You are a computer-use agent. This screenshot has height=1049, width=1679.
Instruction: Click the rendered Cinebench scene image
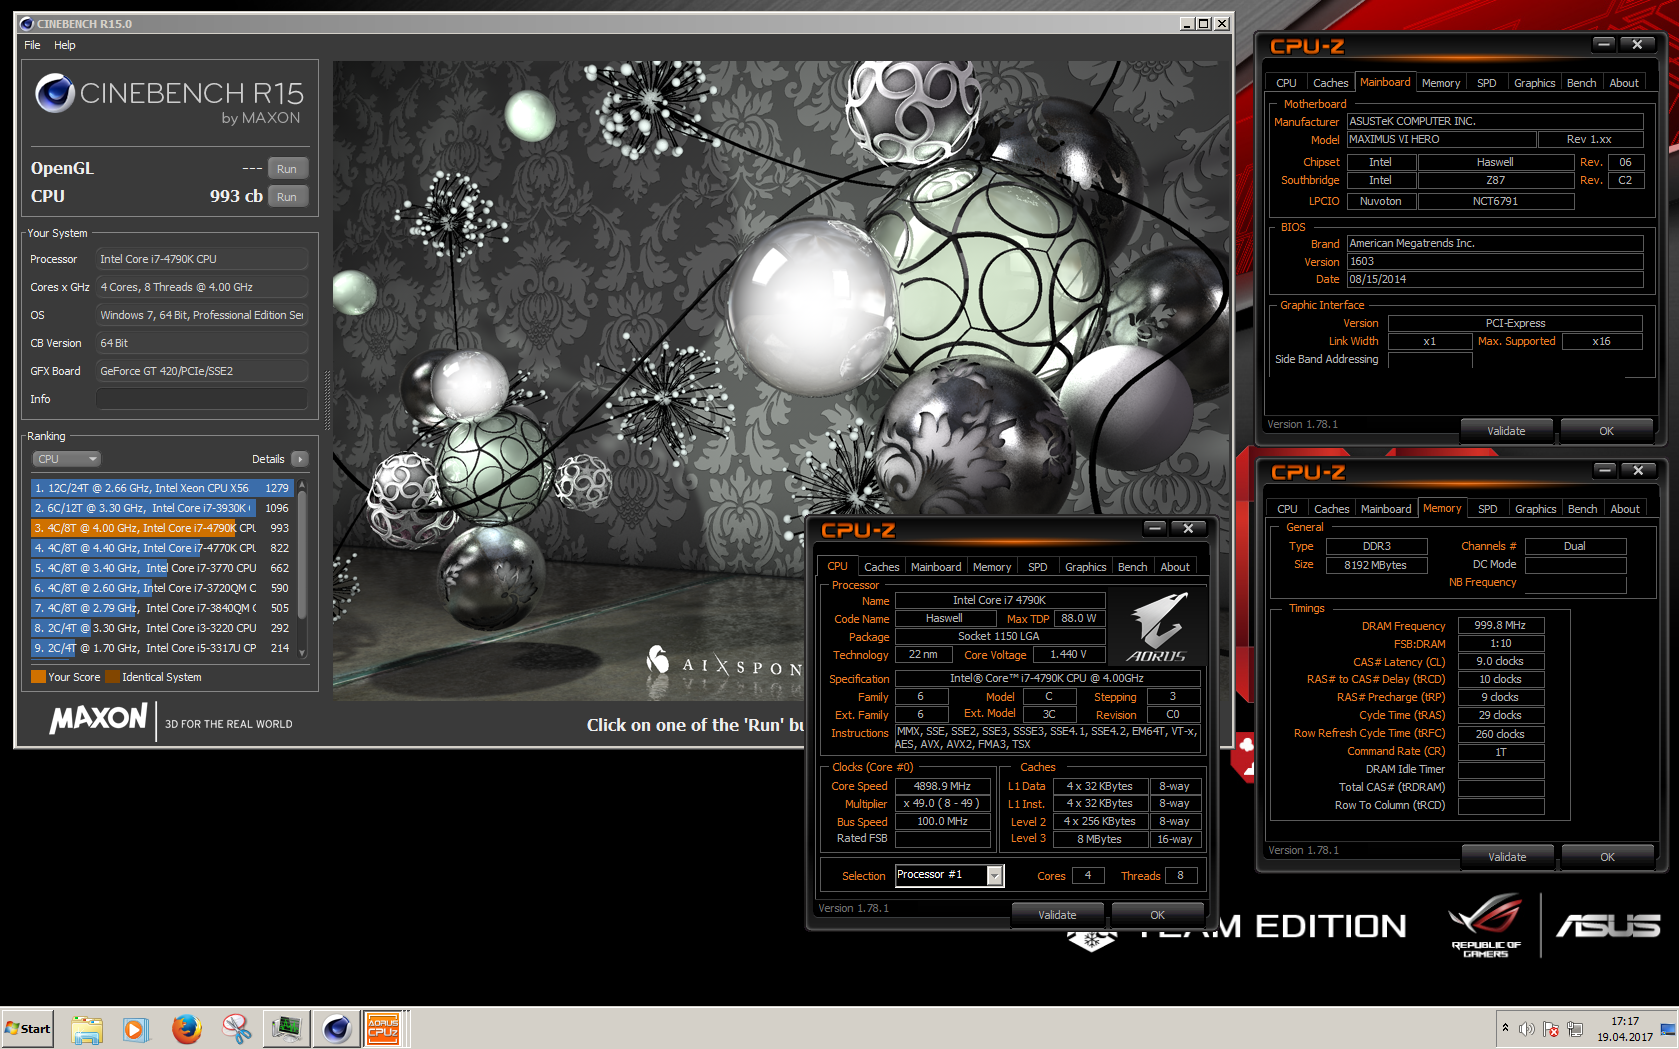[x=780, y=380]
